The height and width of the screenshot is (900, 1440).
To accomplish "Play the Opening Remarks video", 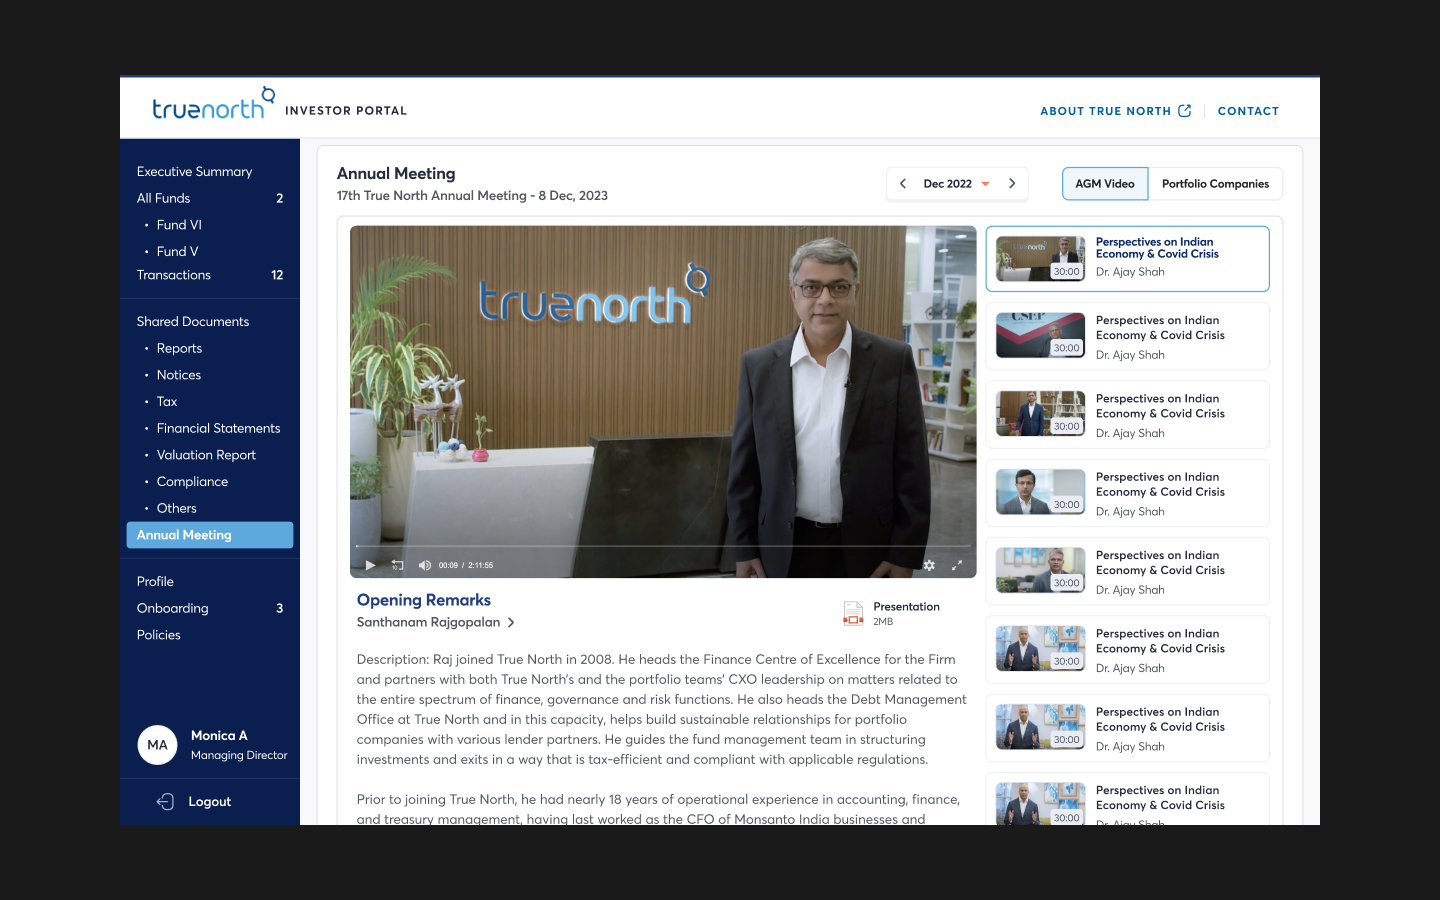I will click(x=370, y=565).
